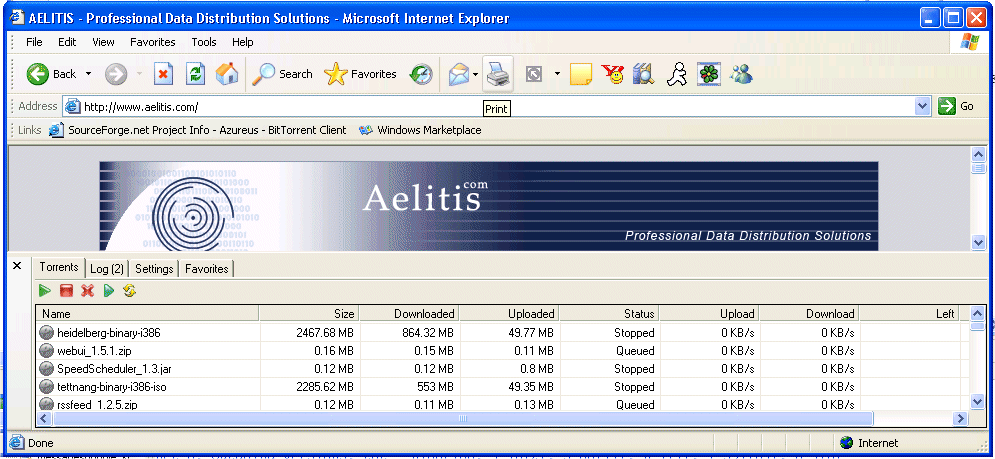Screen dimensions: 995x459
Task: Open the Windows Marketplace link
Action: (x=420, y=130)
